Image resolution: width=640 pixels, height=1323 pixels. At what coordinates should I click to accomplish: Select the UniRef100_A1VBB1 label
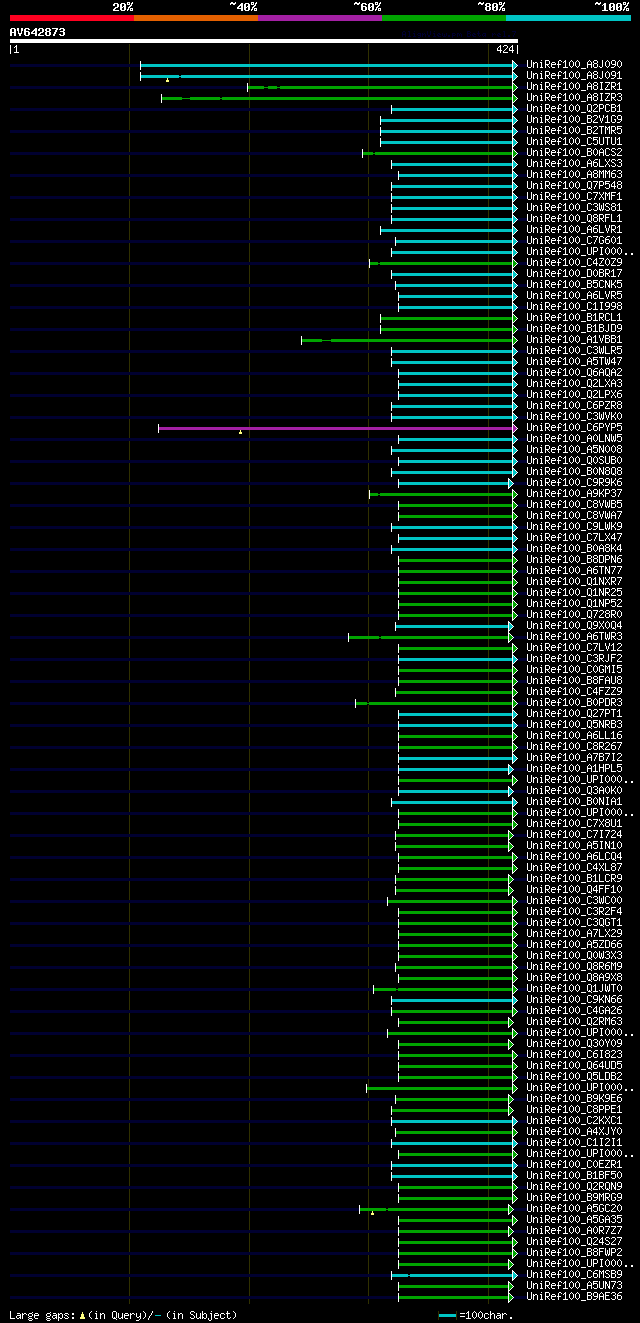point(574,340)
